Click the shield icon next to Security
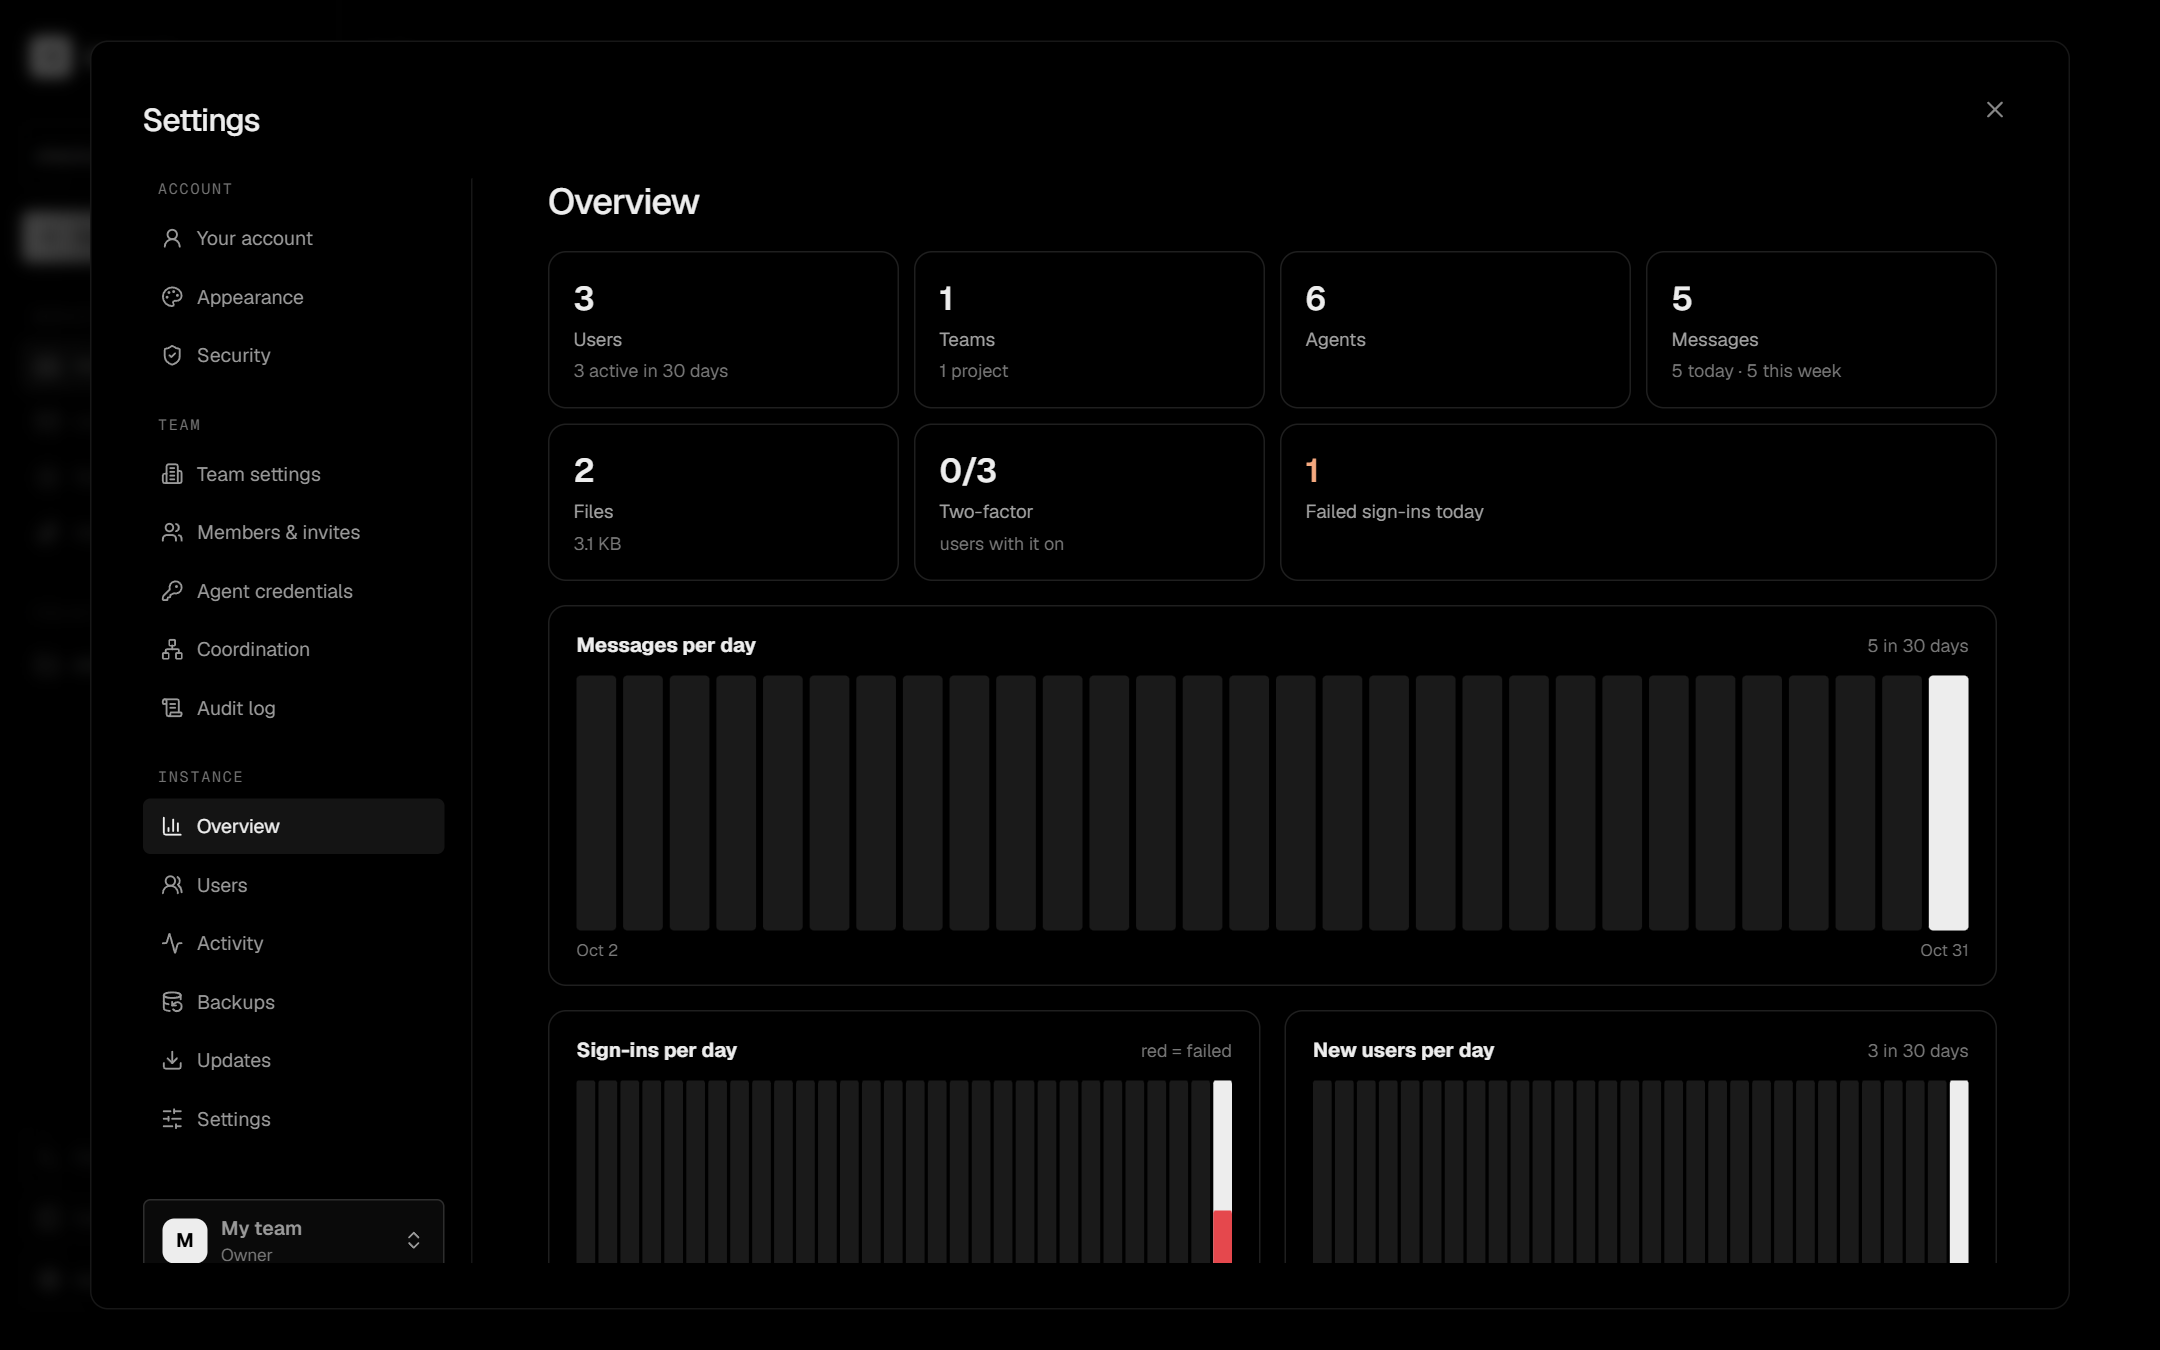Screen dimensions: 2160x1350 point(172,355)
